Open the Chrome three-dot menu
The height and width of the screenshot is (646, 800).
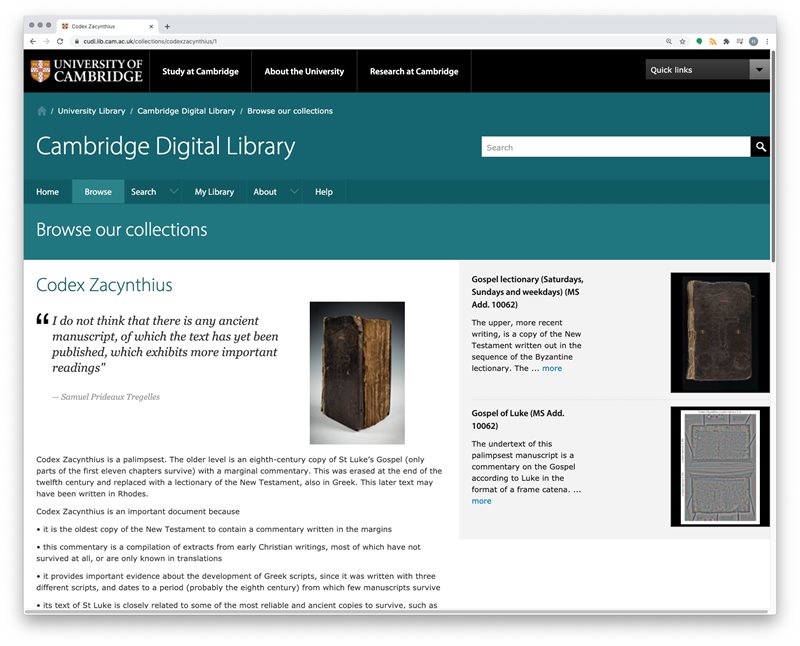click(767, 41)
